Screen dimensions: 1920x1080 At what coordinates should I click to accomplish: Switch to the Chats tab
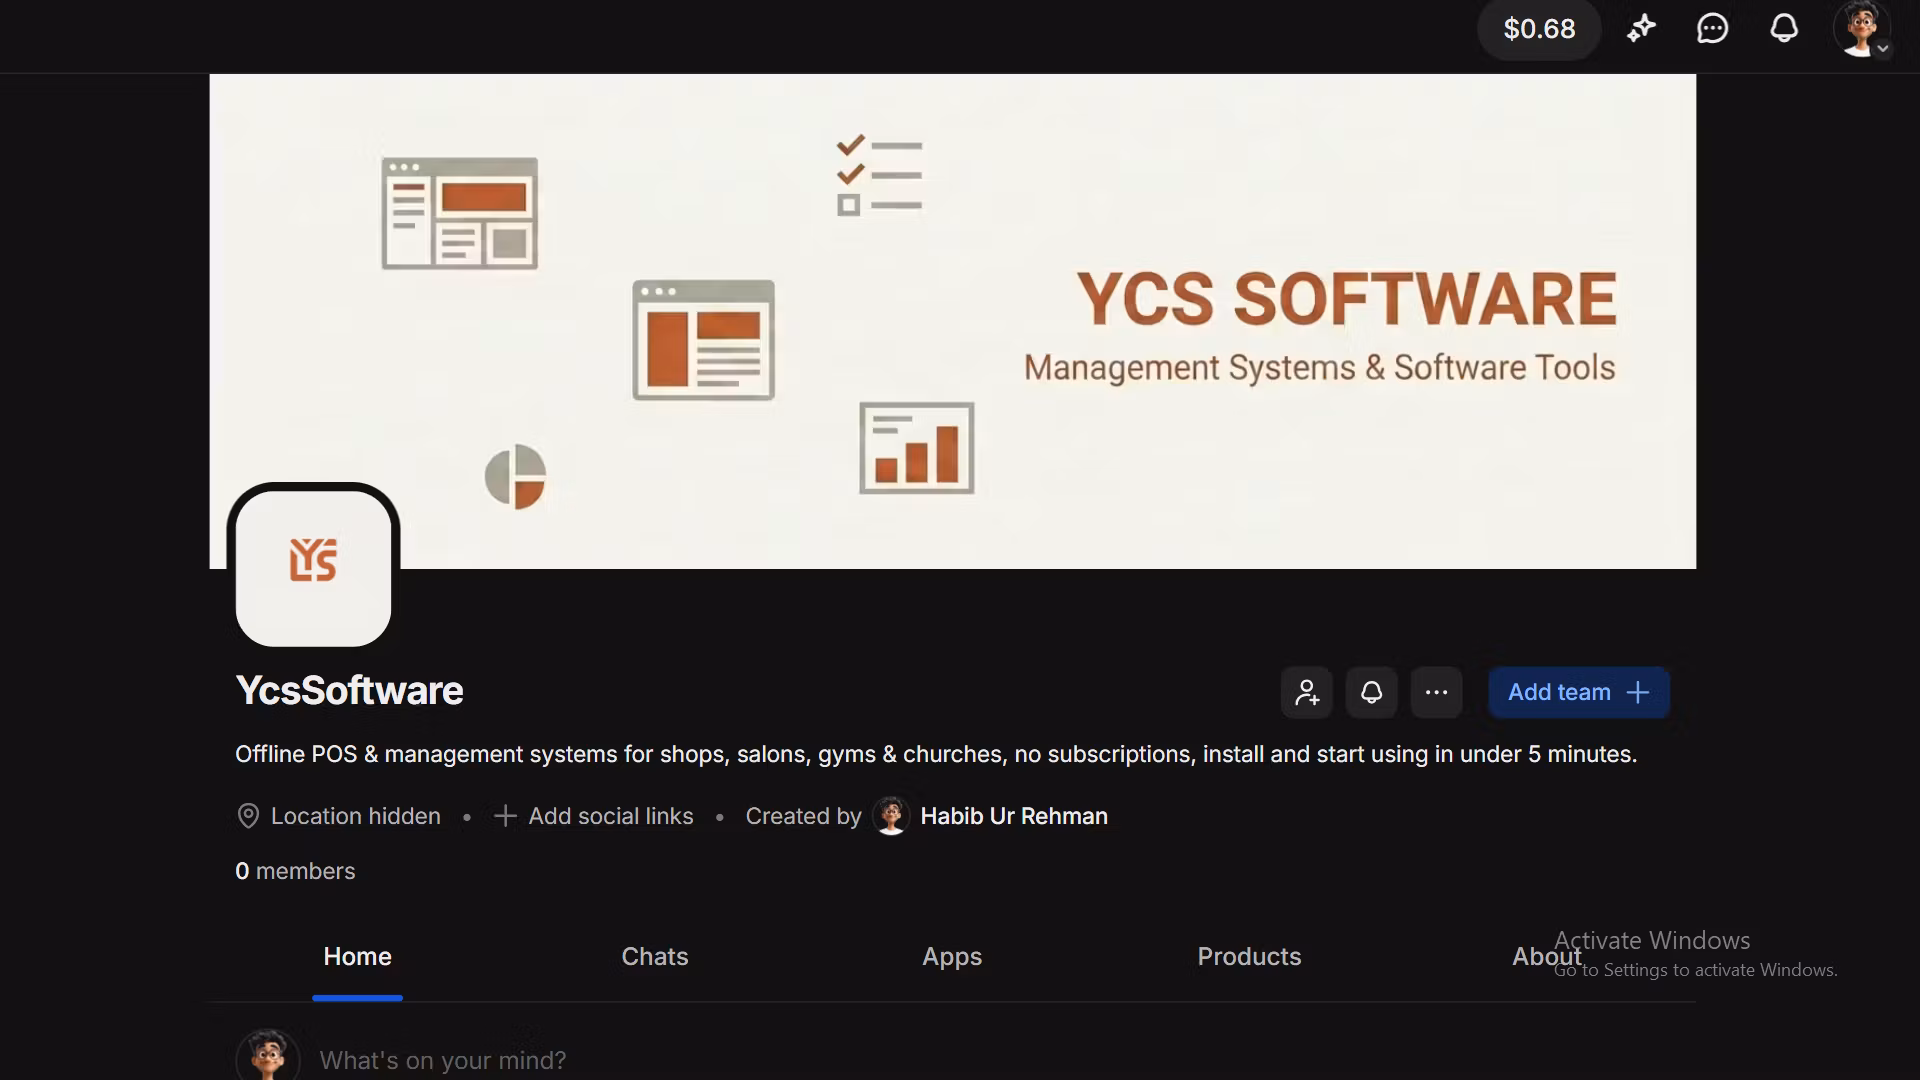coord(655,957)
